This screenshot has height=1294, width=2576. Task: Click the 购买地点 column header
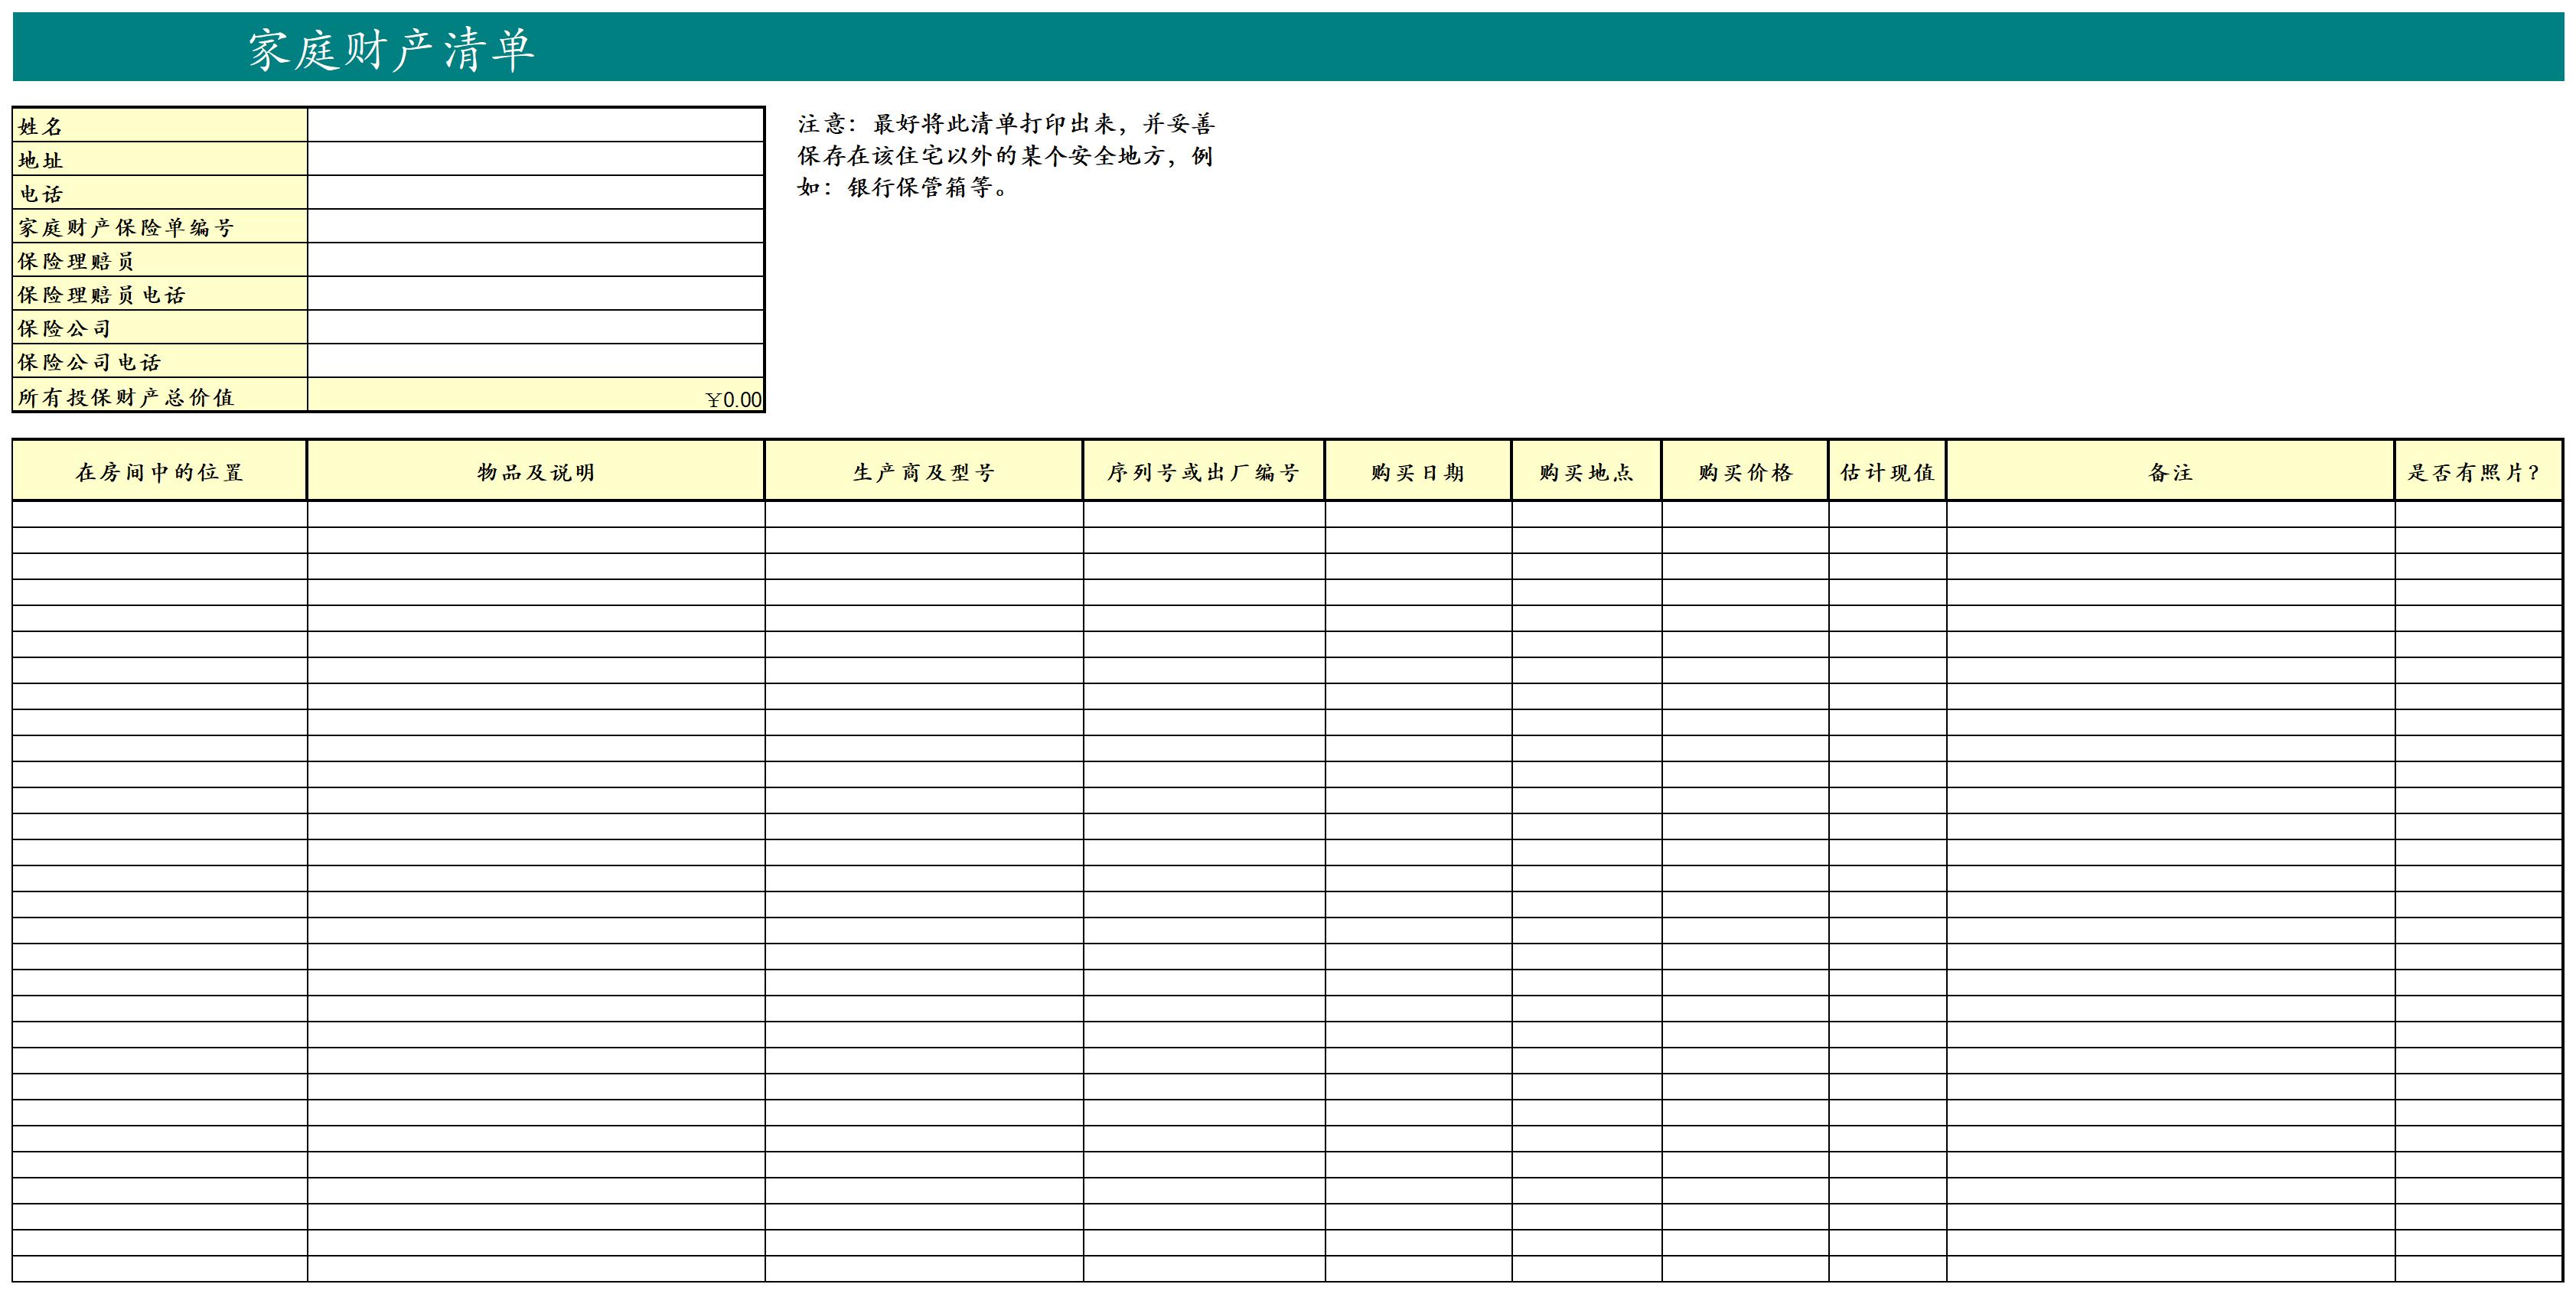[1586, 471]
